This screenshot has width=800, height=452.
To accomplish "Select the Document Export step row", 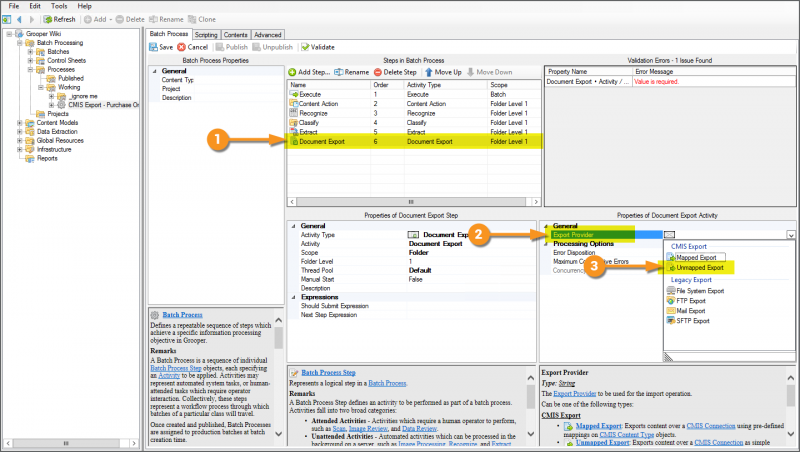I will pos(414,141).
